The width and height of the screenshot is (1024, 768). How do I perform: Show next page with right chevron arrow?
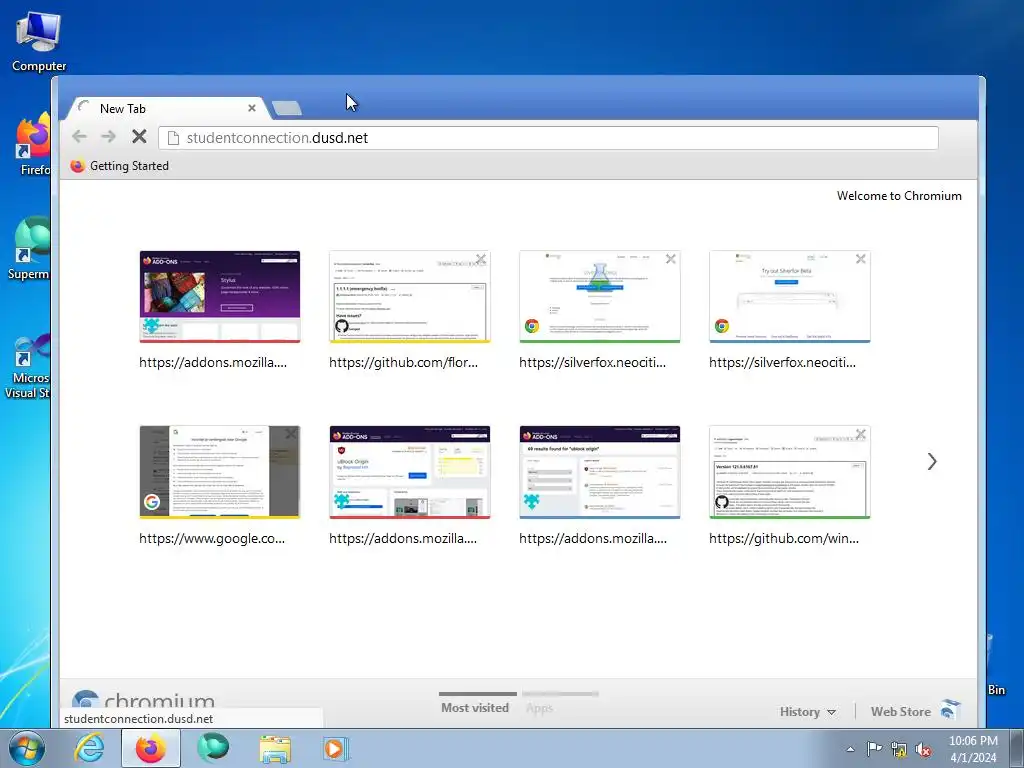[932, 462]
